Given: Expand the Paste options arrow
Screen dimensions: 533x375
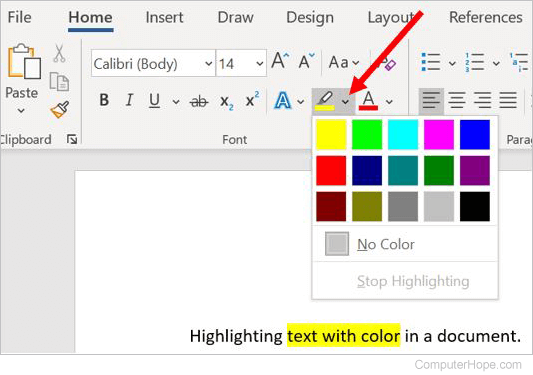Looking at the screenshot, I should (21, 111).
